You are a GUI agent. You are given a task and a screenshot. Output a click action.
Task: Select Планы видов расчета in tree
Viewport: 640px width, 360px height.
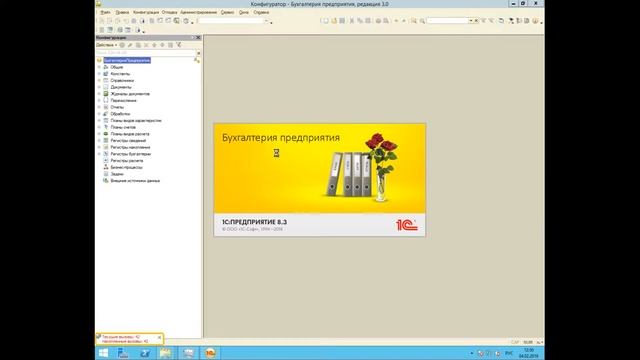130,134
